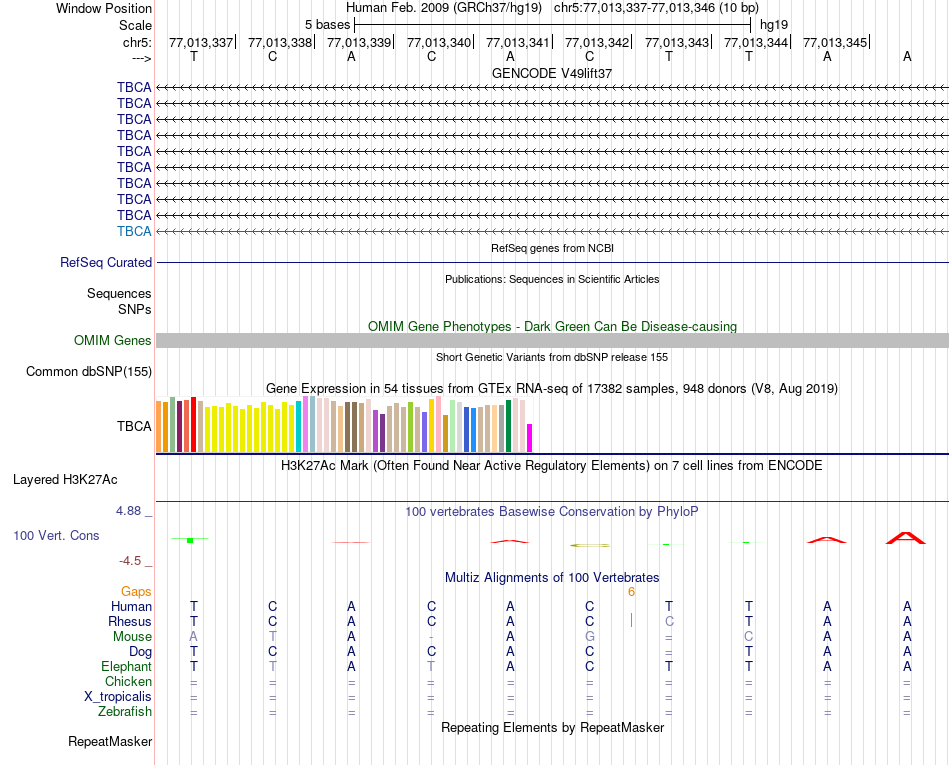Click the Sequences track label
This screenshot has height=765, width=950.
tap(119, 293)
